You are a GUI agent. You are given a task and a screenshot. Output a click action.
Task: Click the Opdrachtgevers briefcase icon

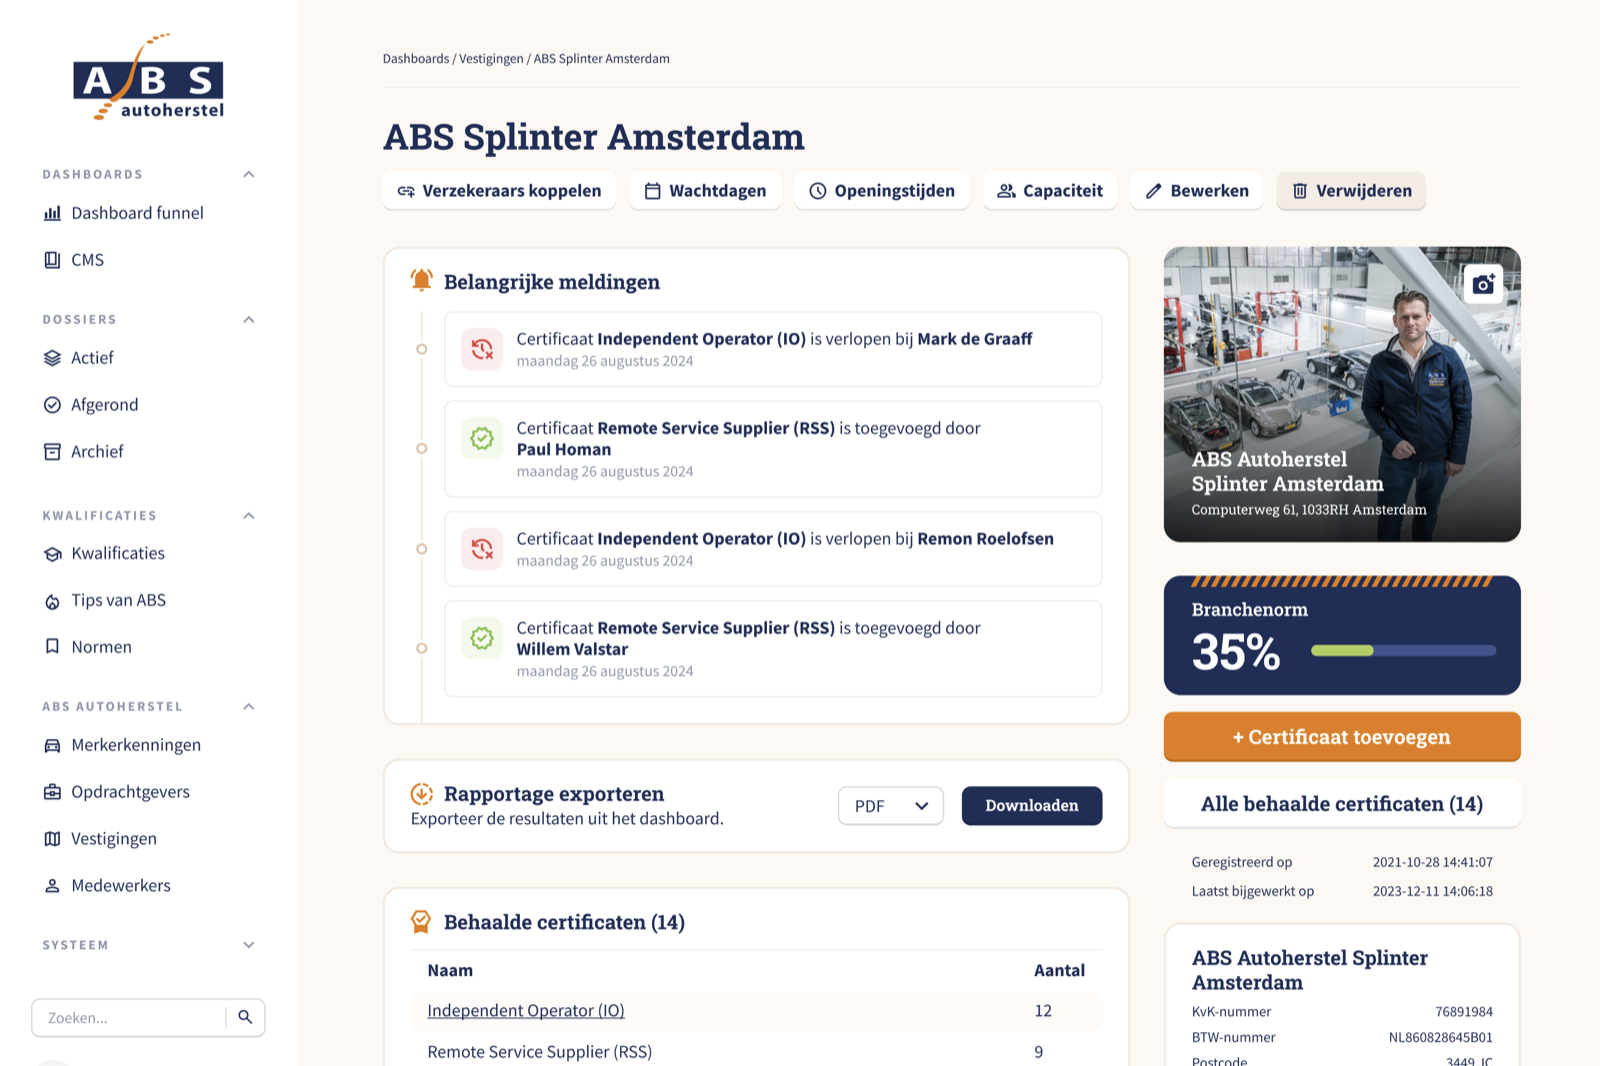(x=52, y=792)
